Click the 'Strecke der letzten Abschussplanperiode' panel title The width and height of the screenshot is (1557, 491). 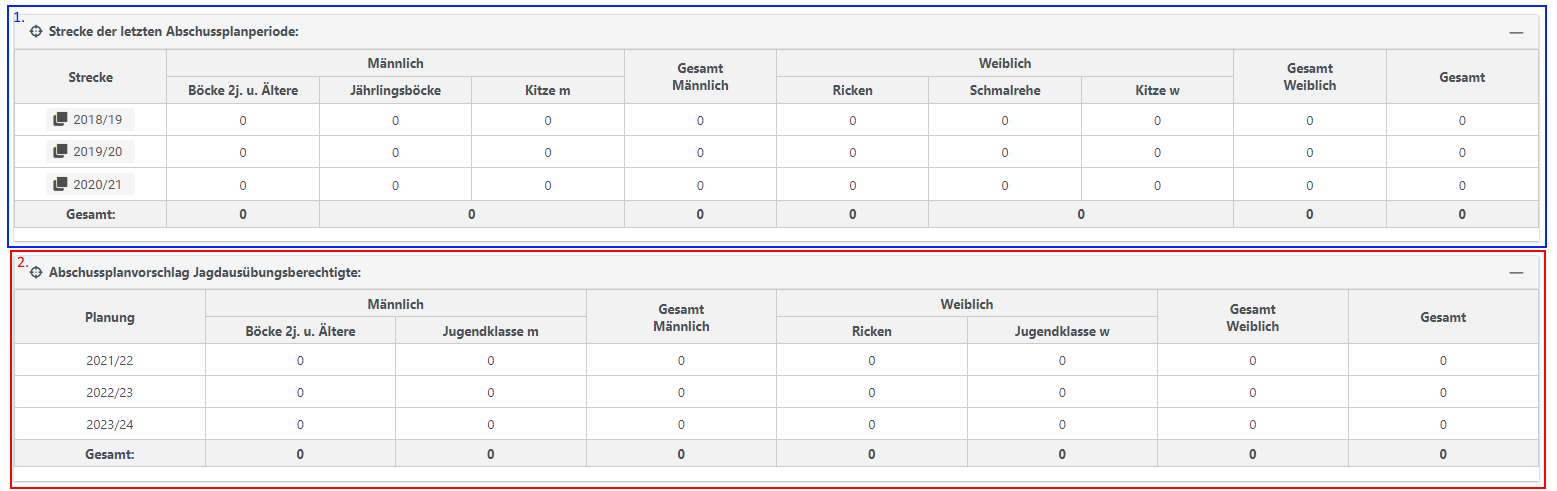[174, 32]
